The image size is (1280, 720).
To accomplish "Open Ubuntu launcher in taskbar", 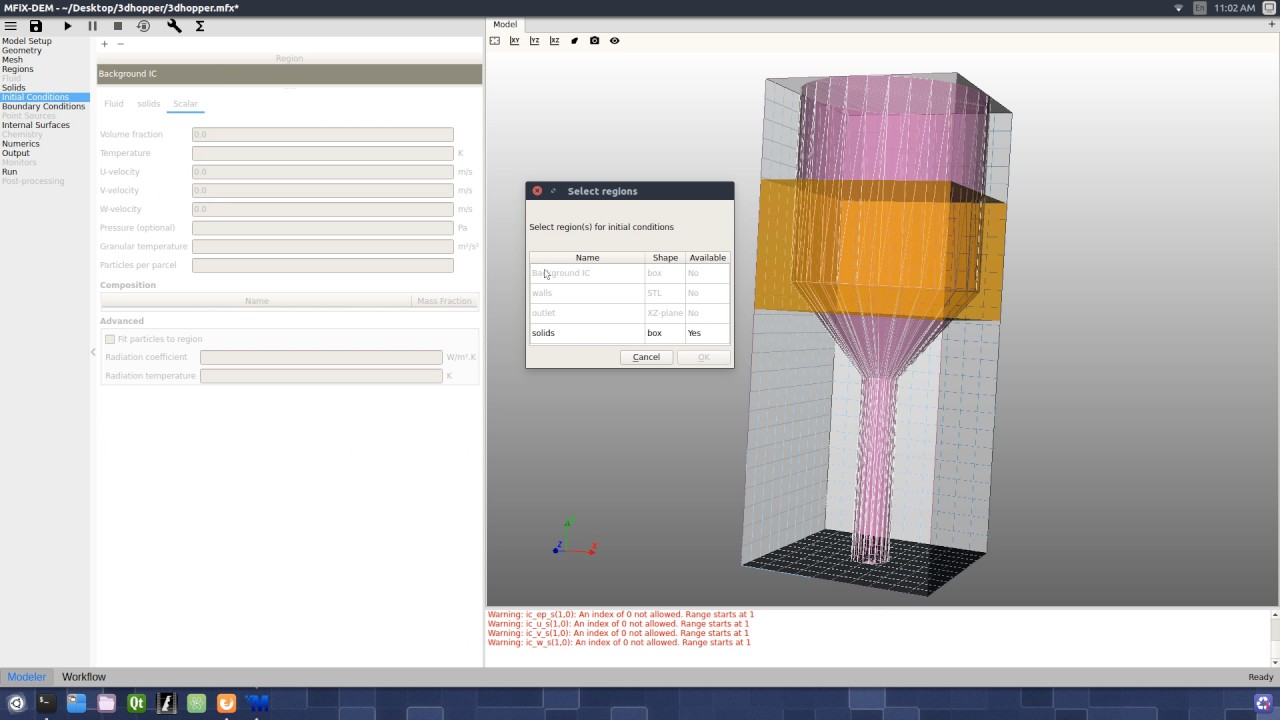I will point(16,703).
